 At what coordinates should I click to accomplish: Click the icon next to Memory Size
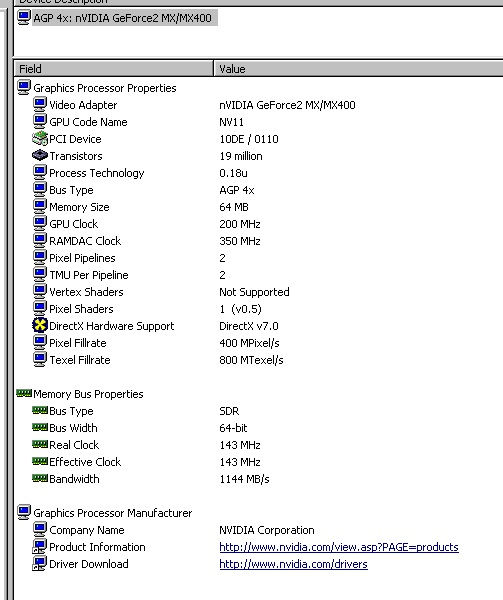pos(40,207)
